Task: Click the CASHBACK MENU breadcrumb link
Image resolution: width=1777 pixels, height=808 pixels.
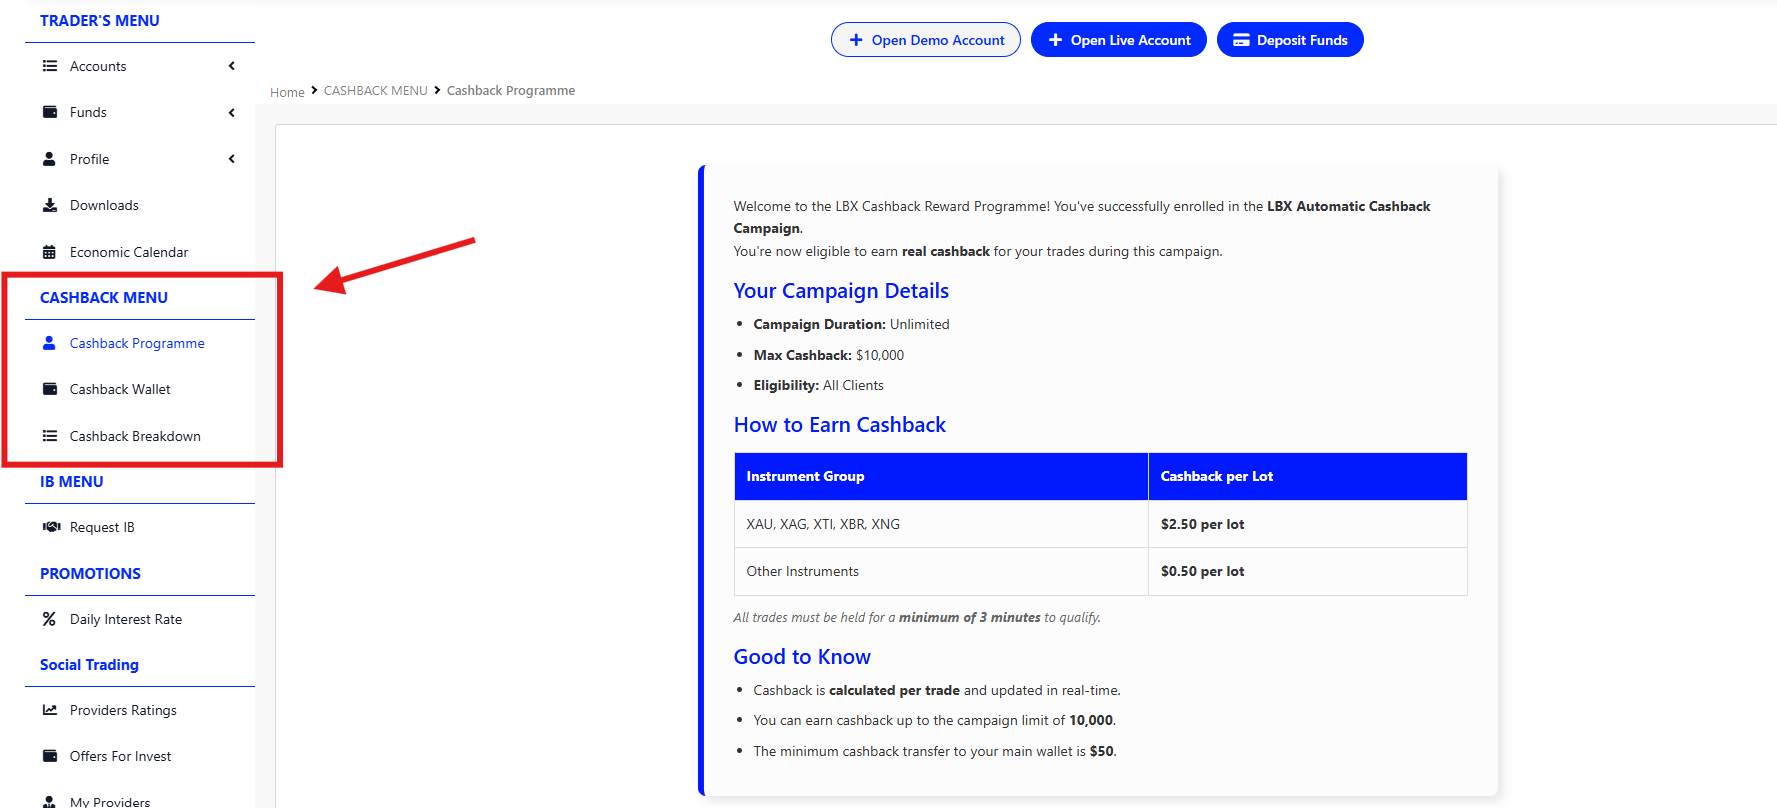Action: coord(375,91)
